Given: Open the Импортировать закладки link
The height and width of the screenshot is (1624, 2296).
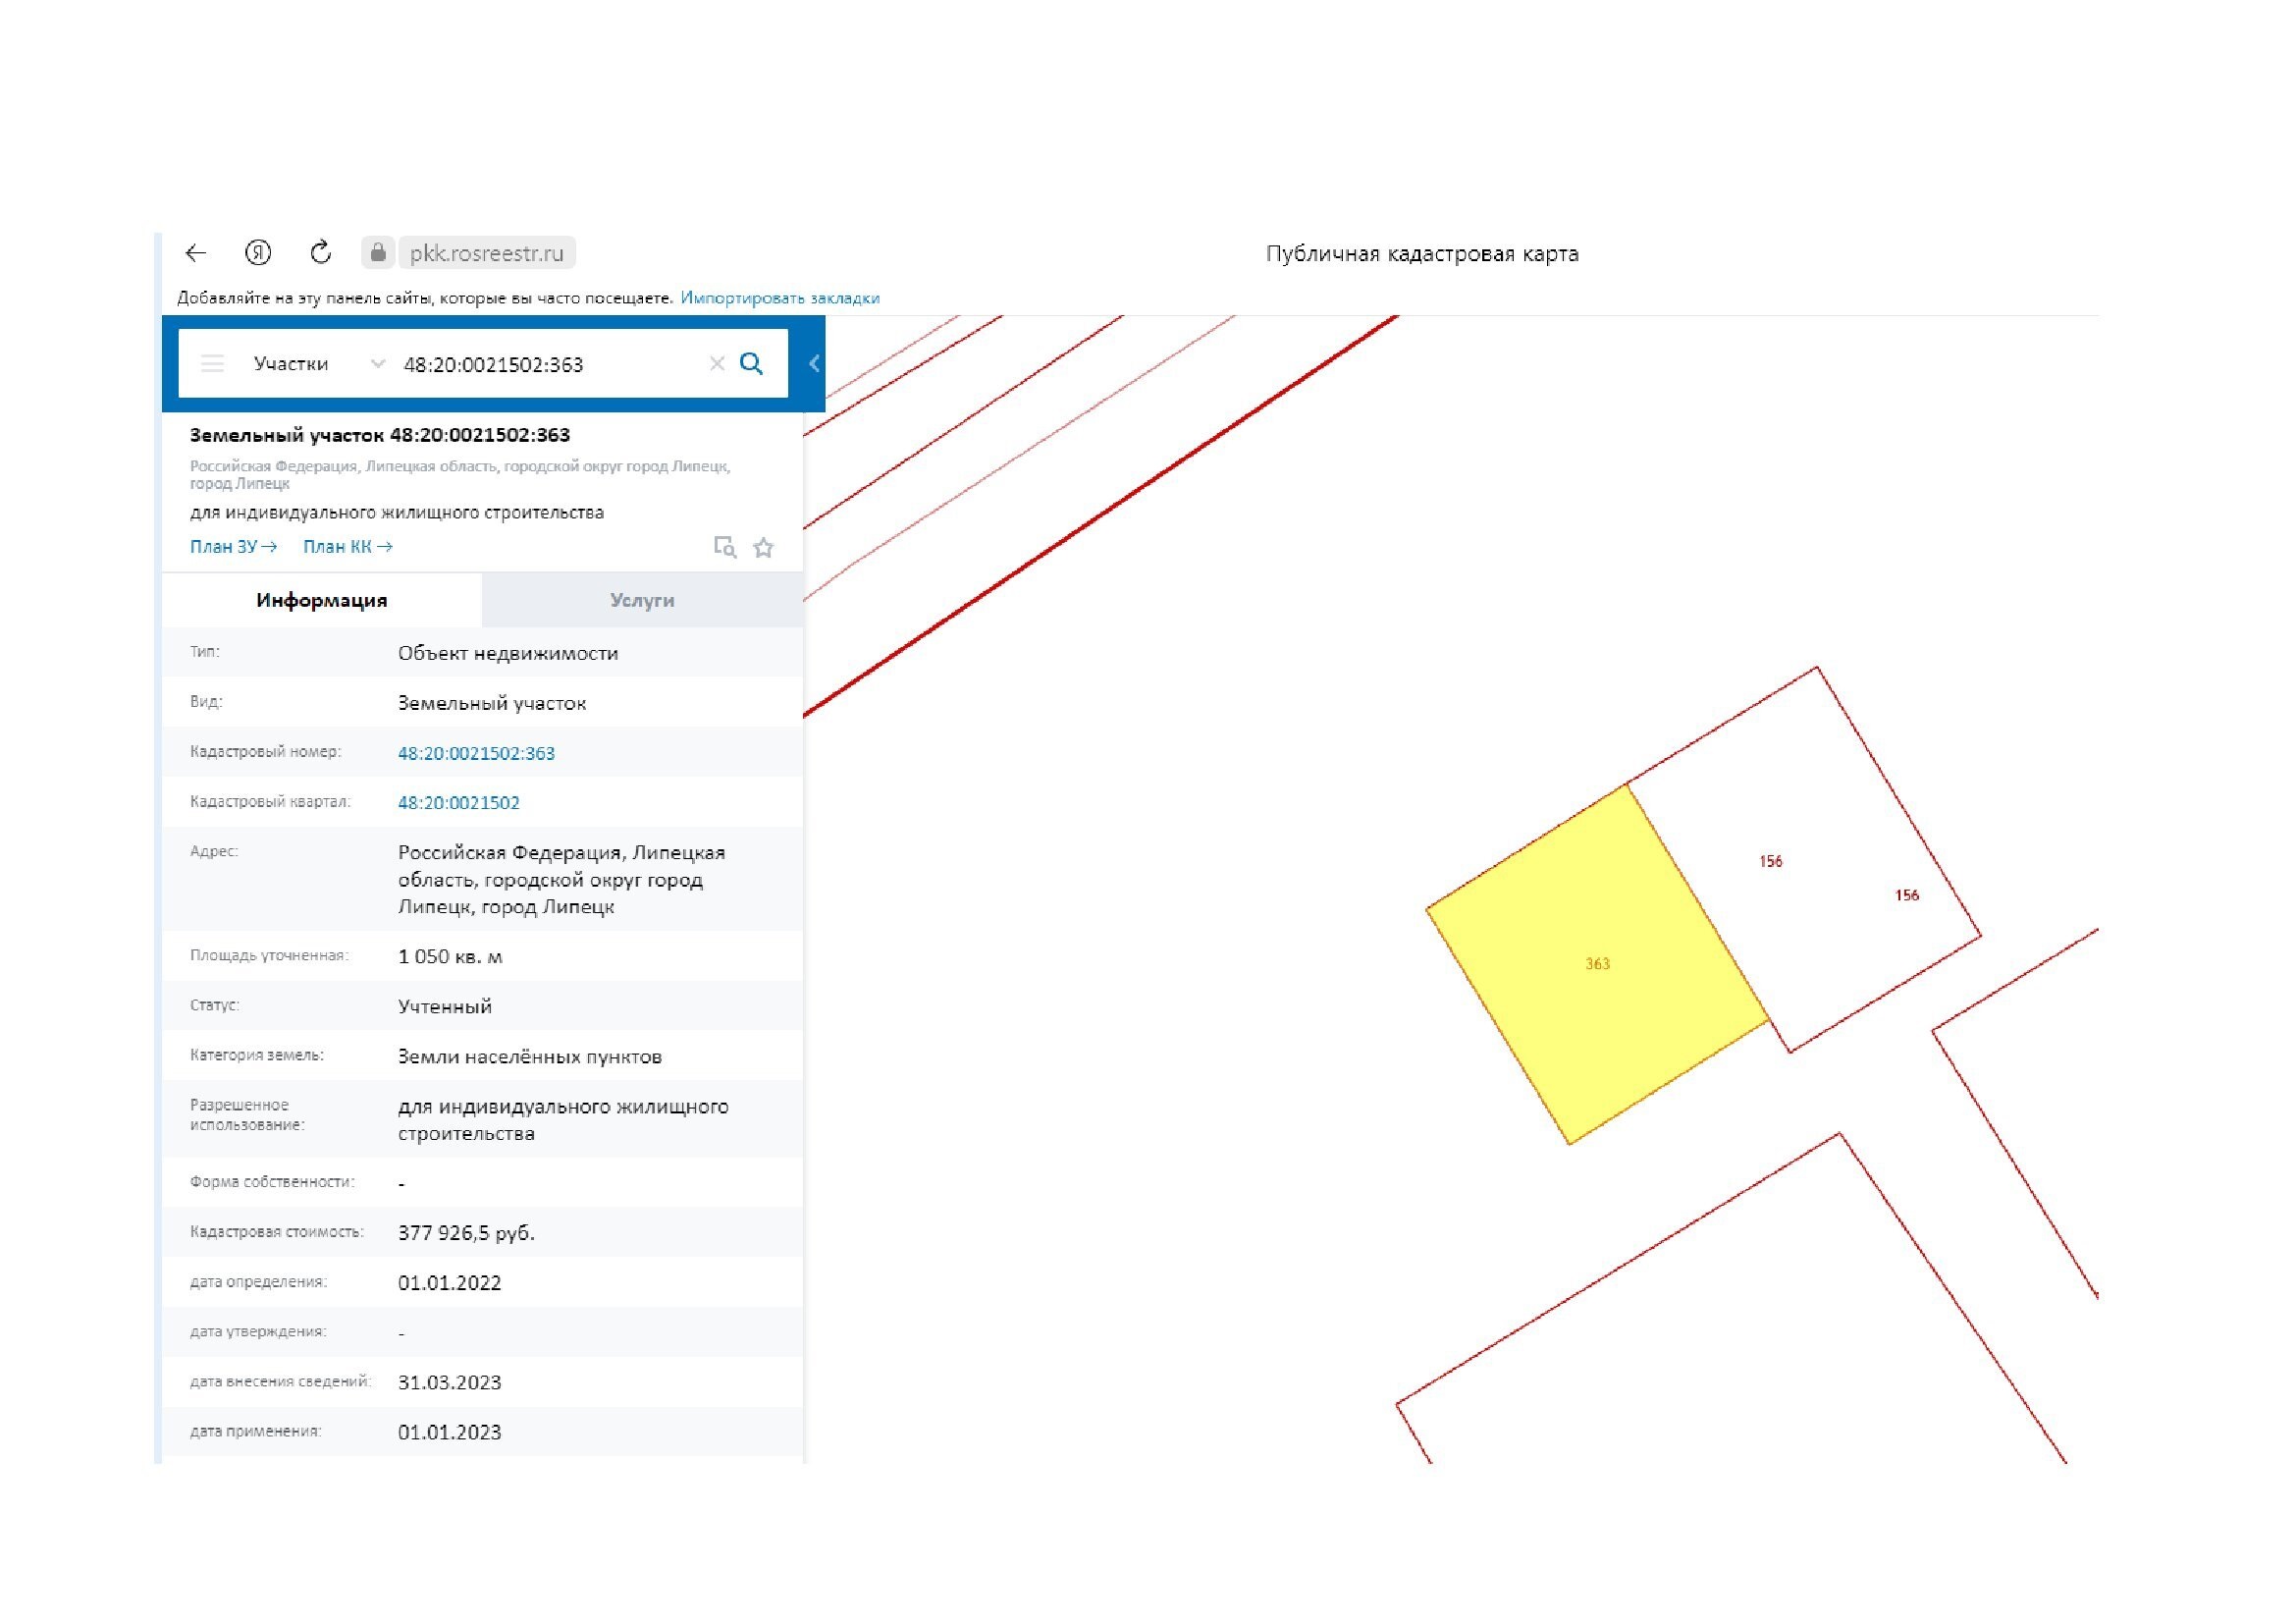Looking at the screenshot, I should (x=780, y=298).
